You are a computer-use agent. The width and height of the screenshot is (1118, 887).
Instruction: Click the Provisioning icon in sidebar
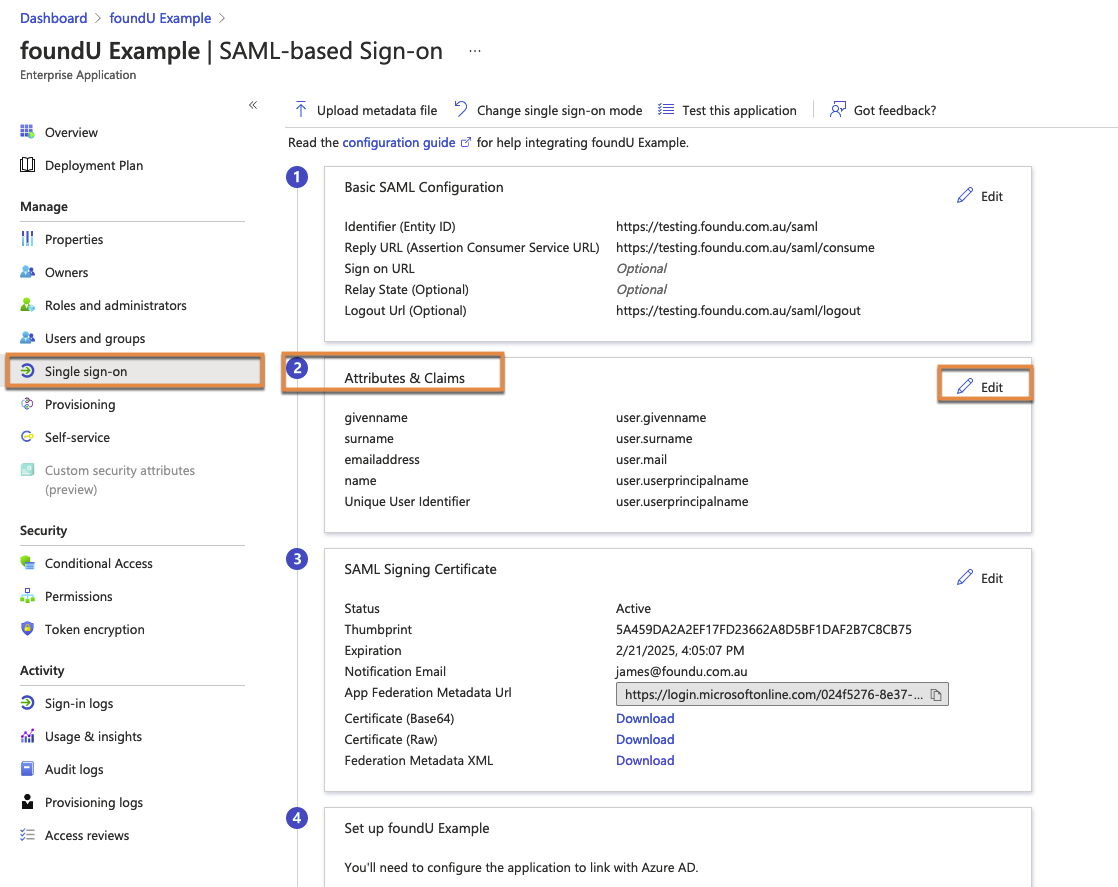coord(27,404)
